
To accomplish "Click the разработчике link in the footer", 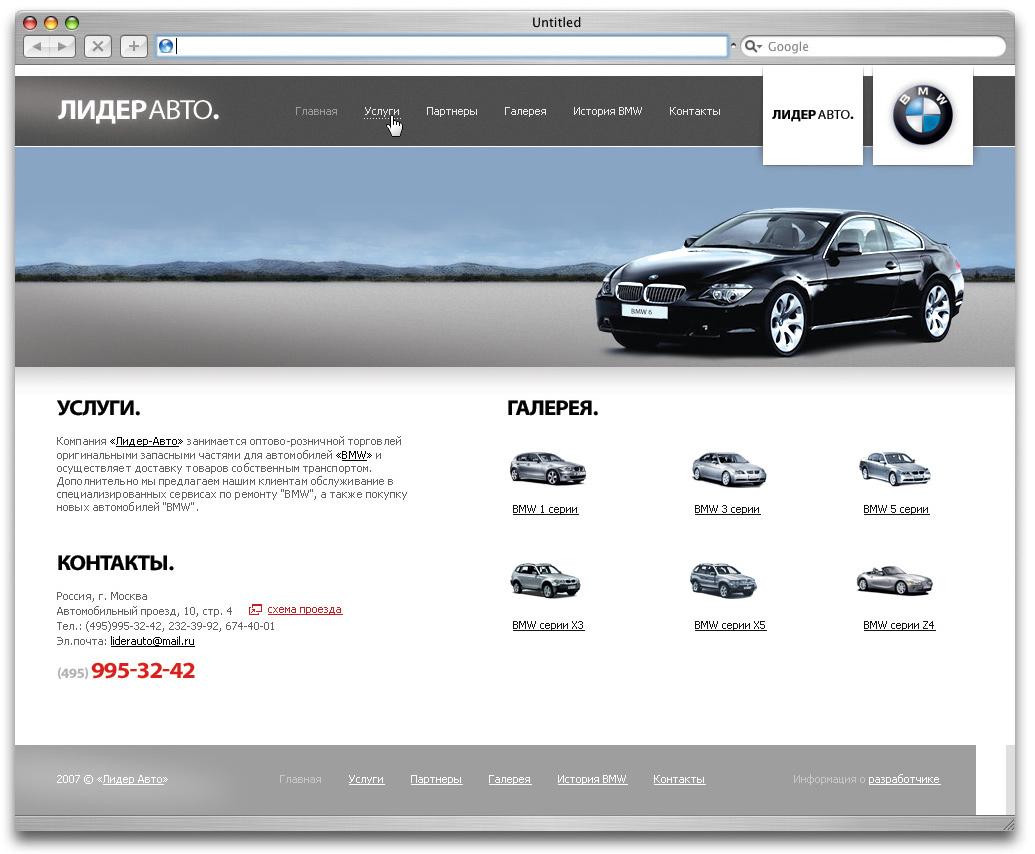I will click(905, 778).
